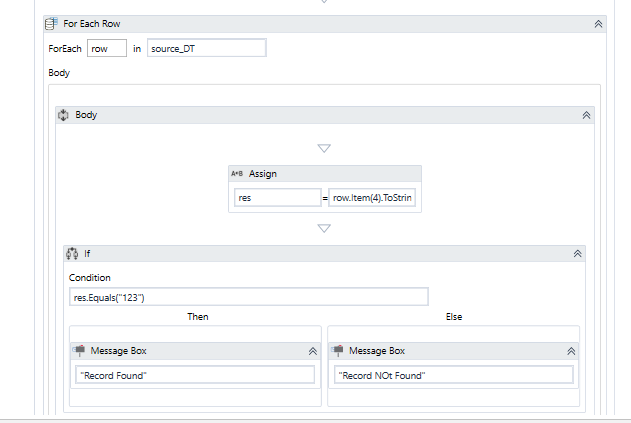Click the If activity icon
The width and height of the screenshot is (631, 423).
pyautogui.click(x=72, y=254)
